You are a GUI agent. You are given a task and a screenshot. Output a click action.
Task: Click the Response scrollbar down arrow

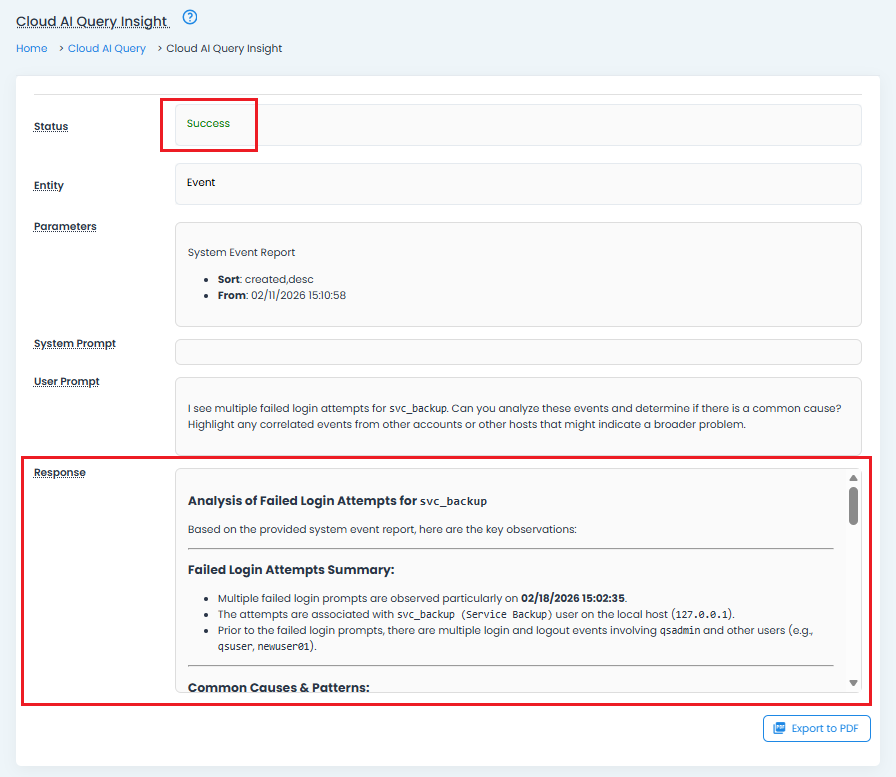point(853,682)
